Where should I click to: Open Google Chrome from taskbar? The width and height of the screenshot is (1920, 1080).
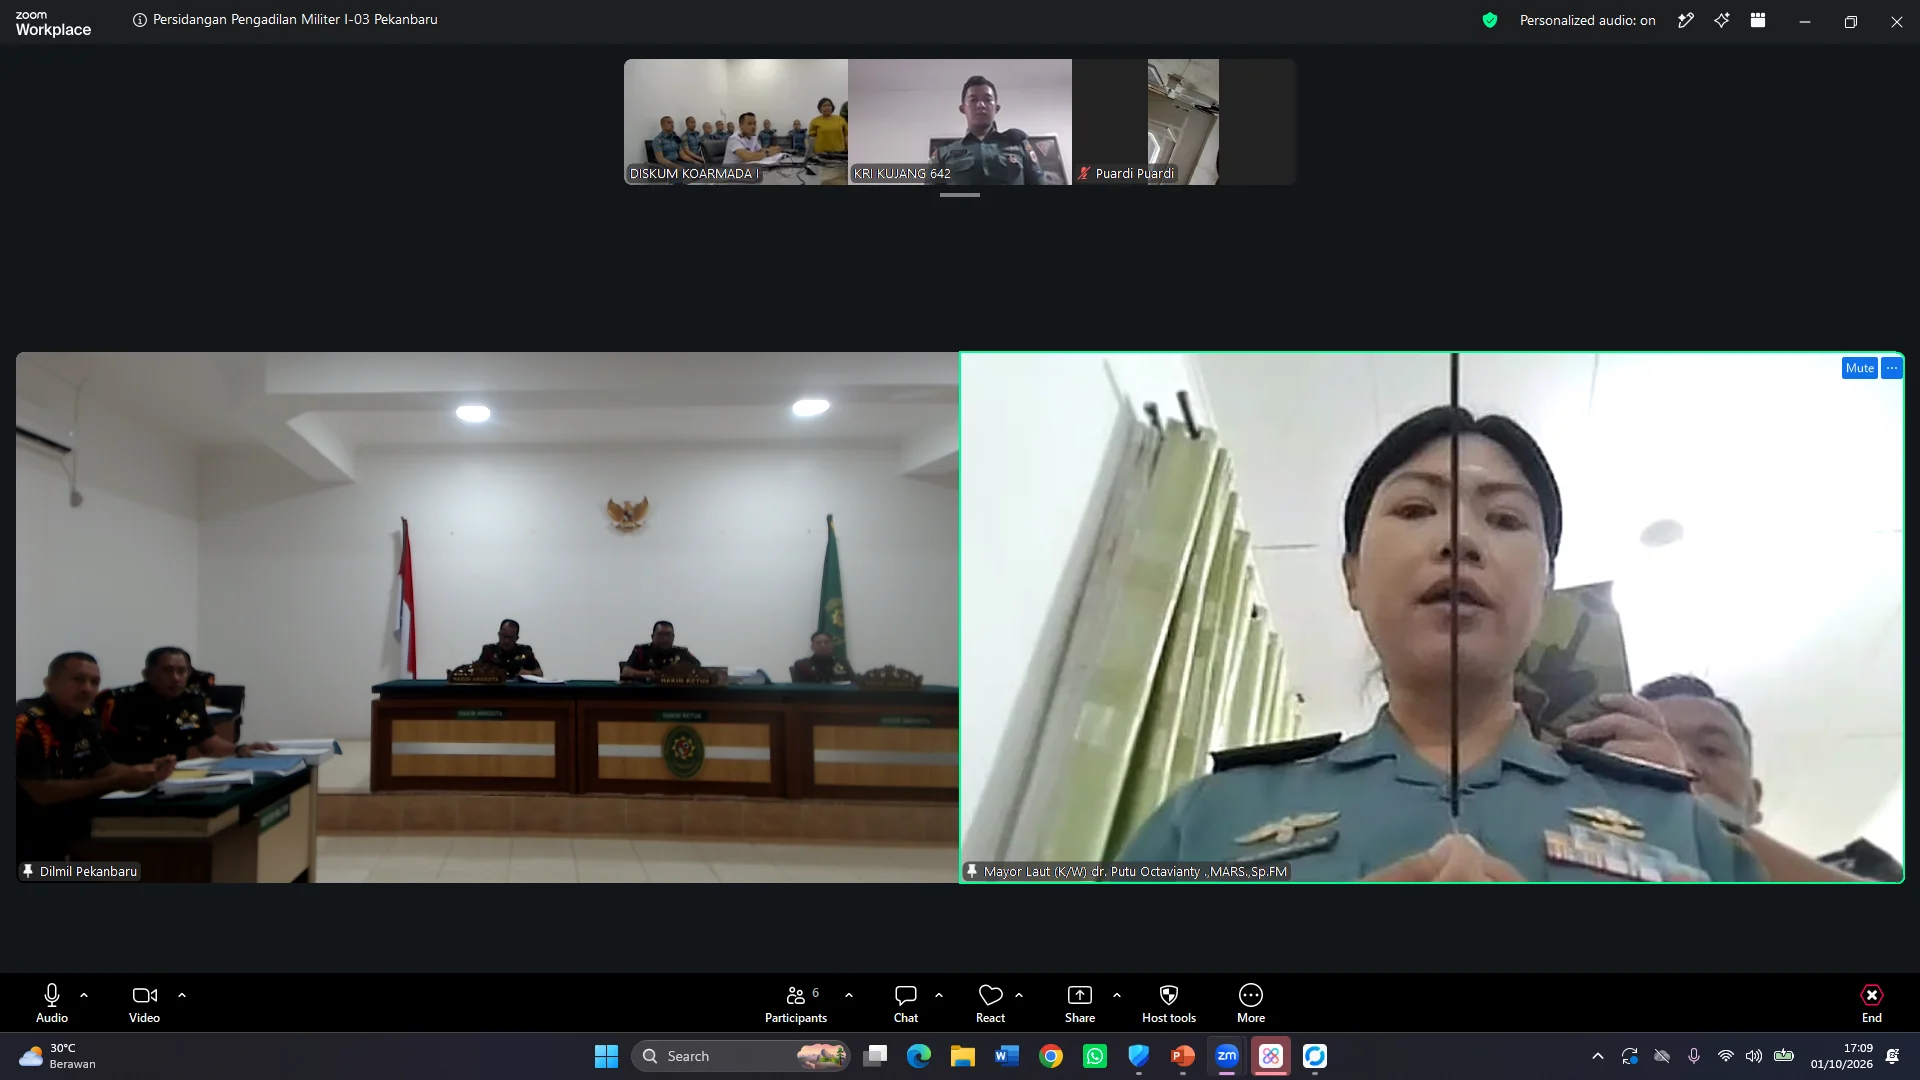[1051, 1056]
